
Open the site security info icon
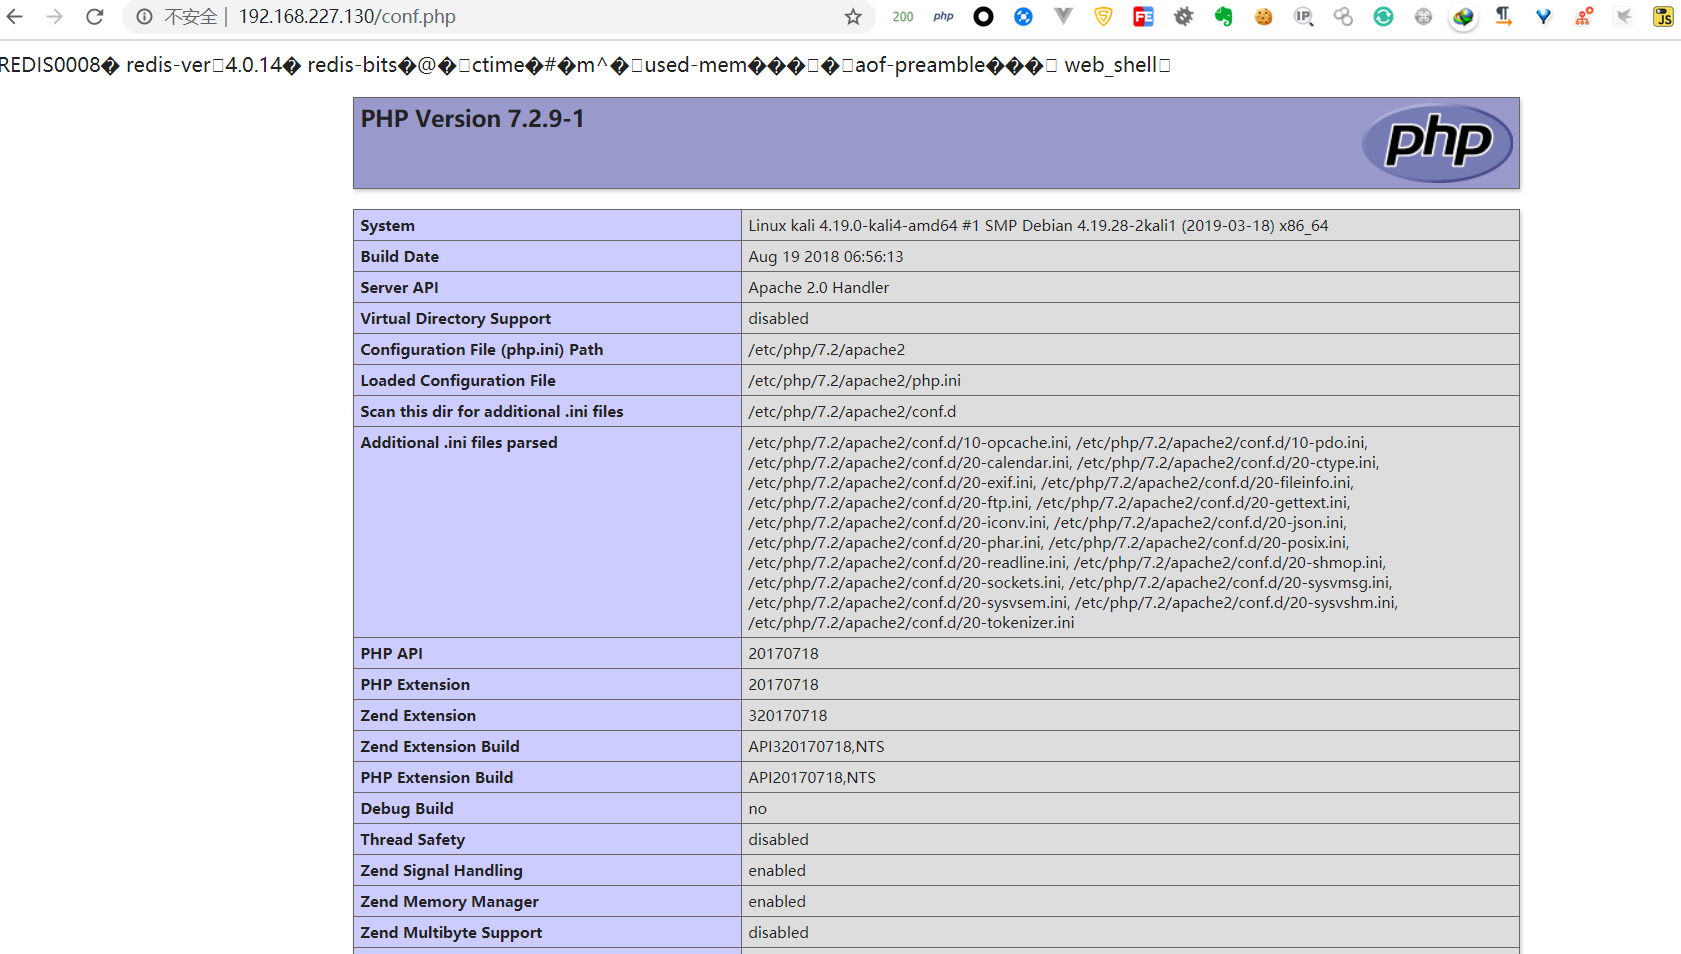pyautogui.click(x=144, y=17)
